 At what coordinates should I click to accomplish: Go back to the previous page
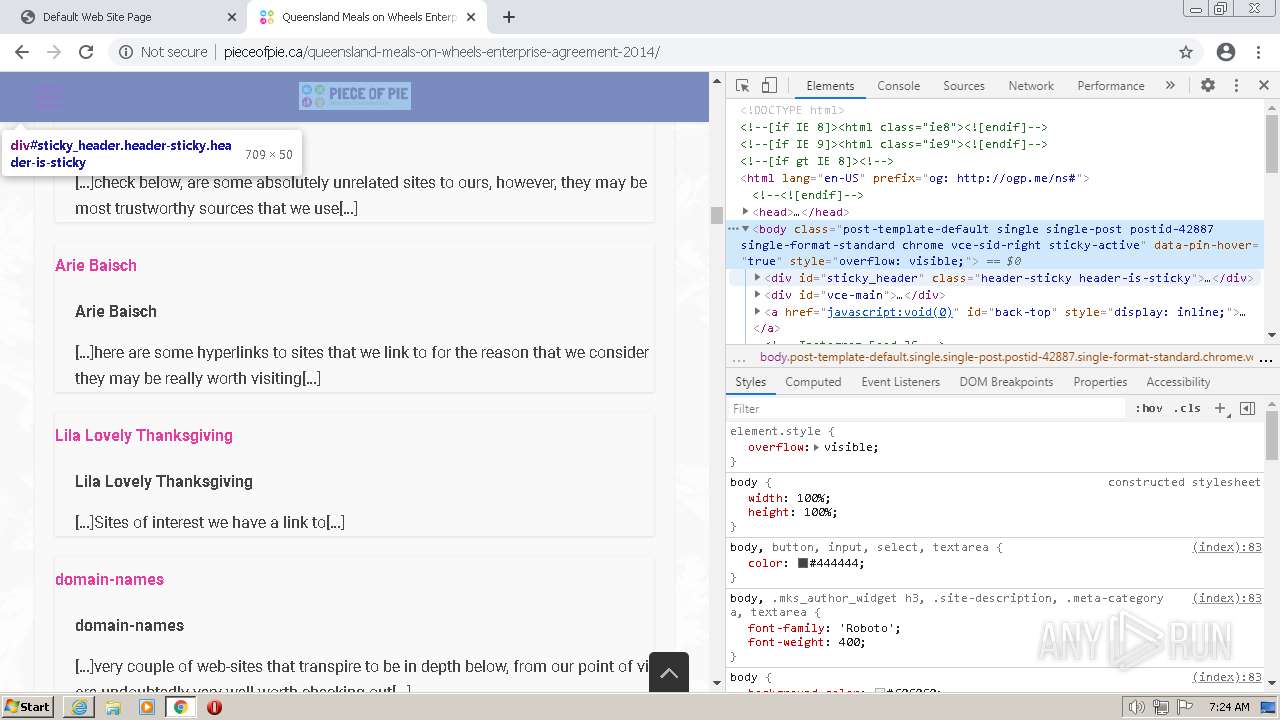click(x=22, y=52)
